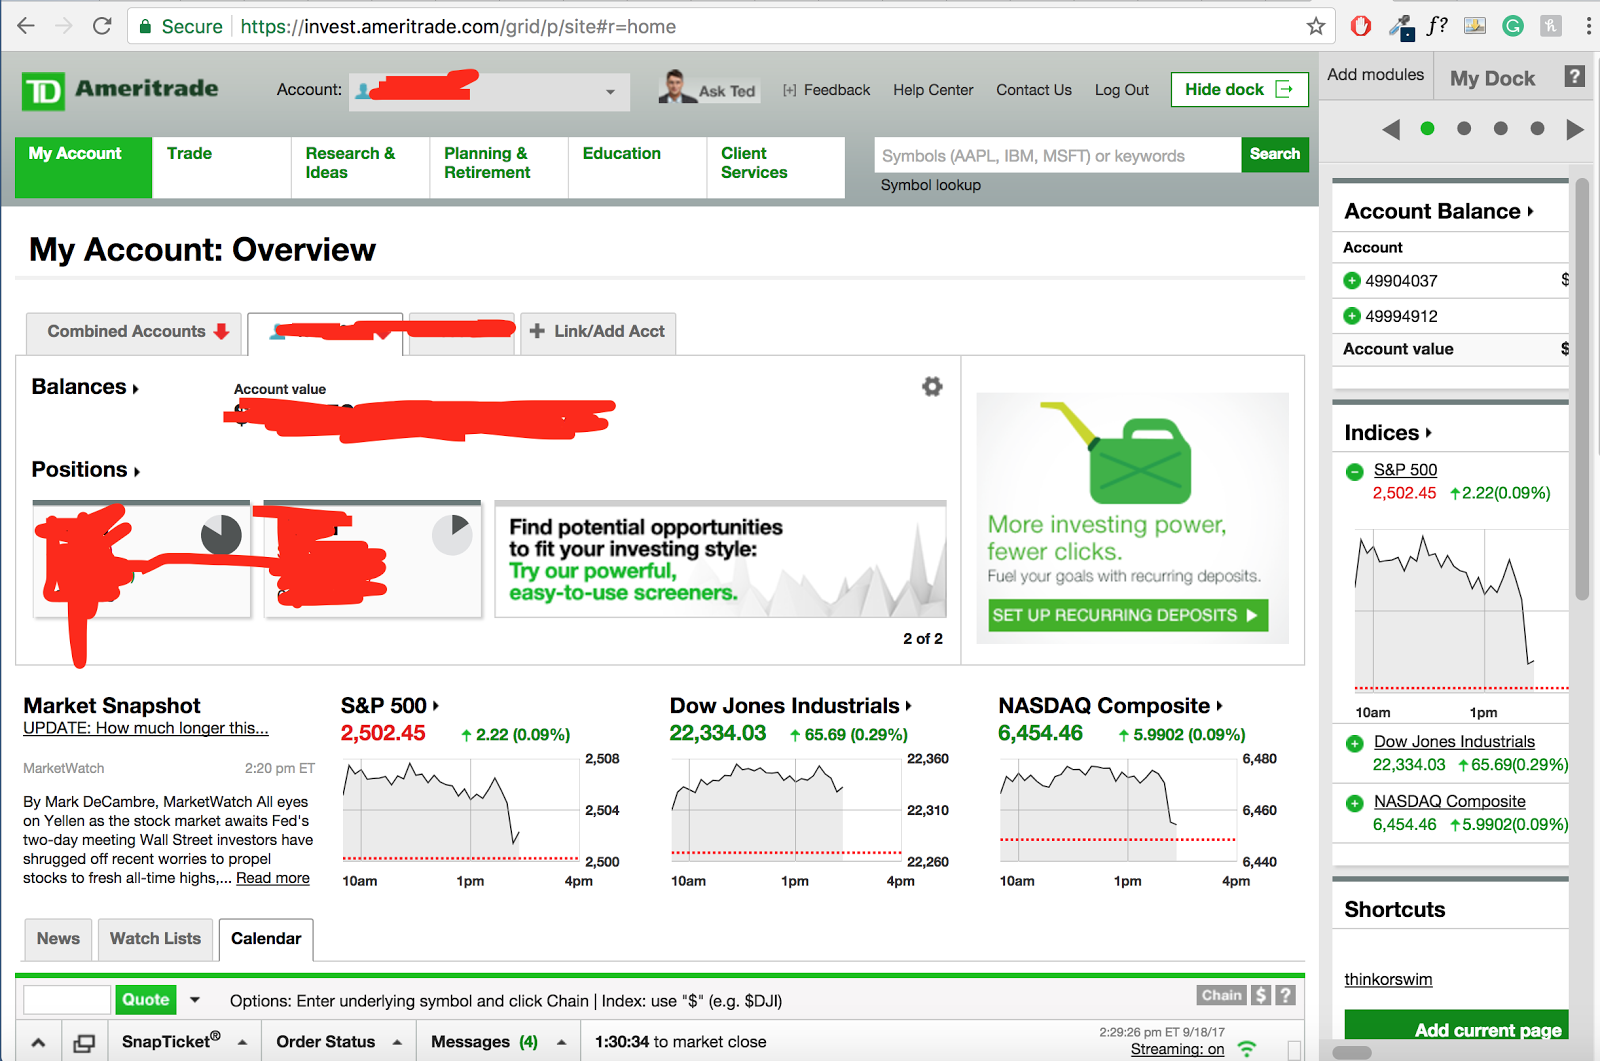Switch to the Watch Lists tab

[x=155, y=939]
